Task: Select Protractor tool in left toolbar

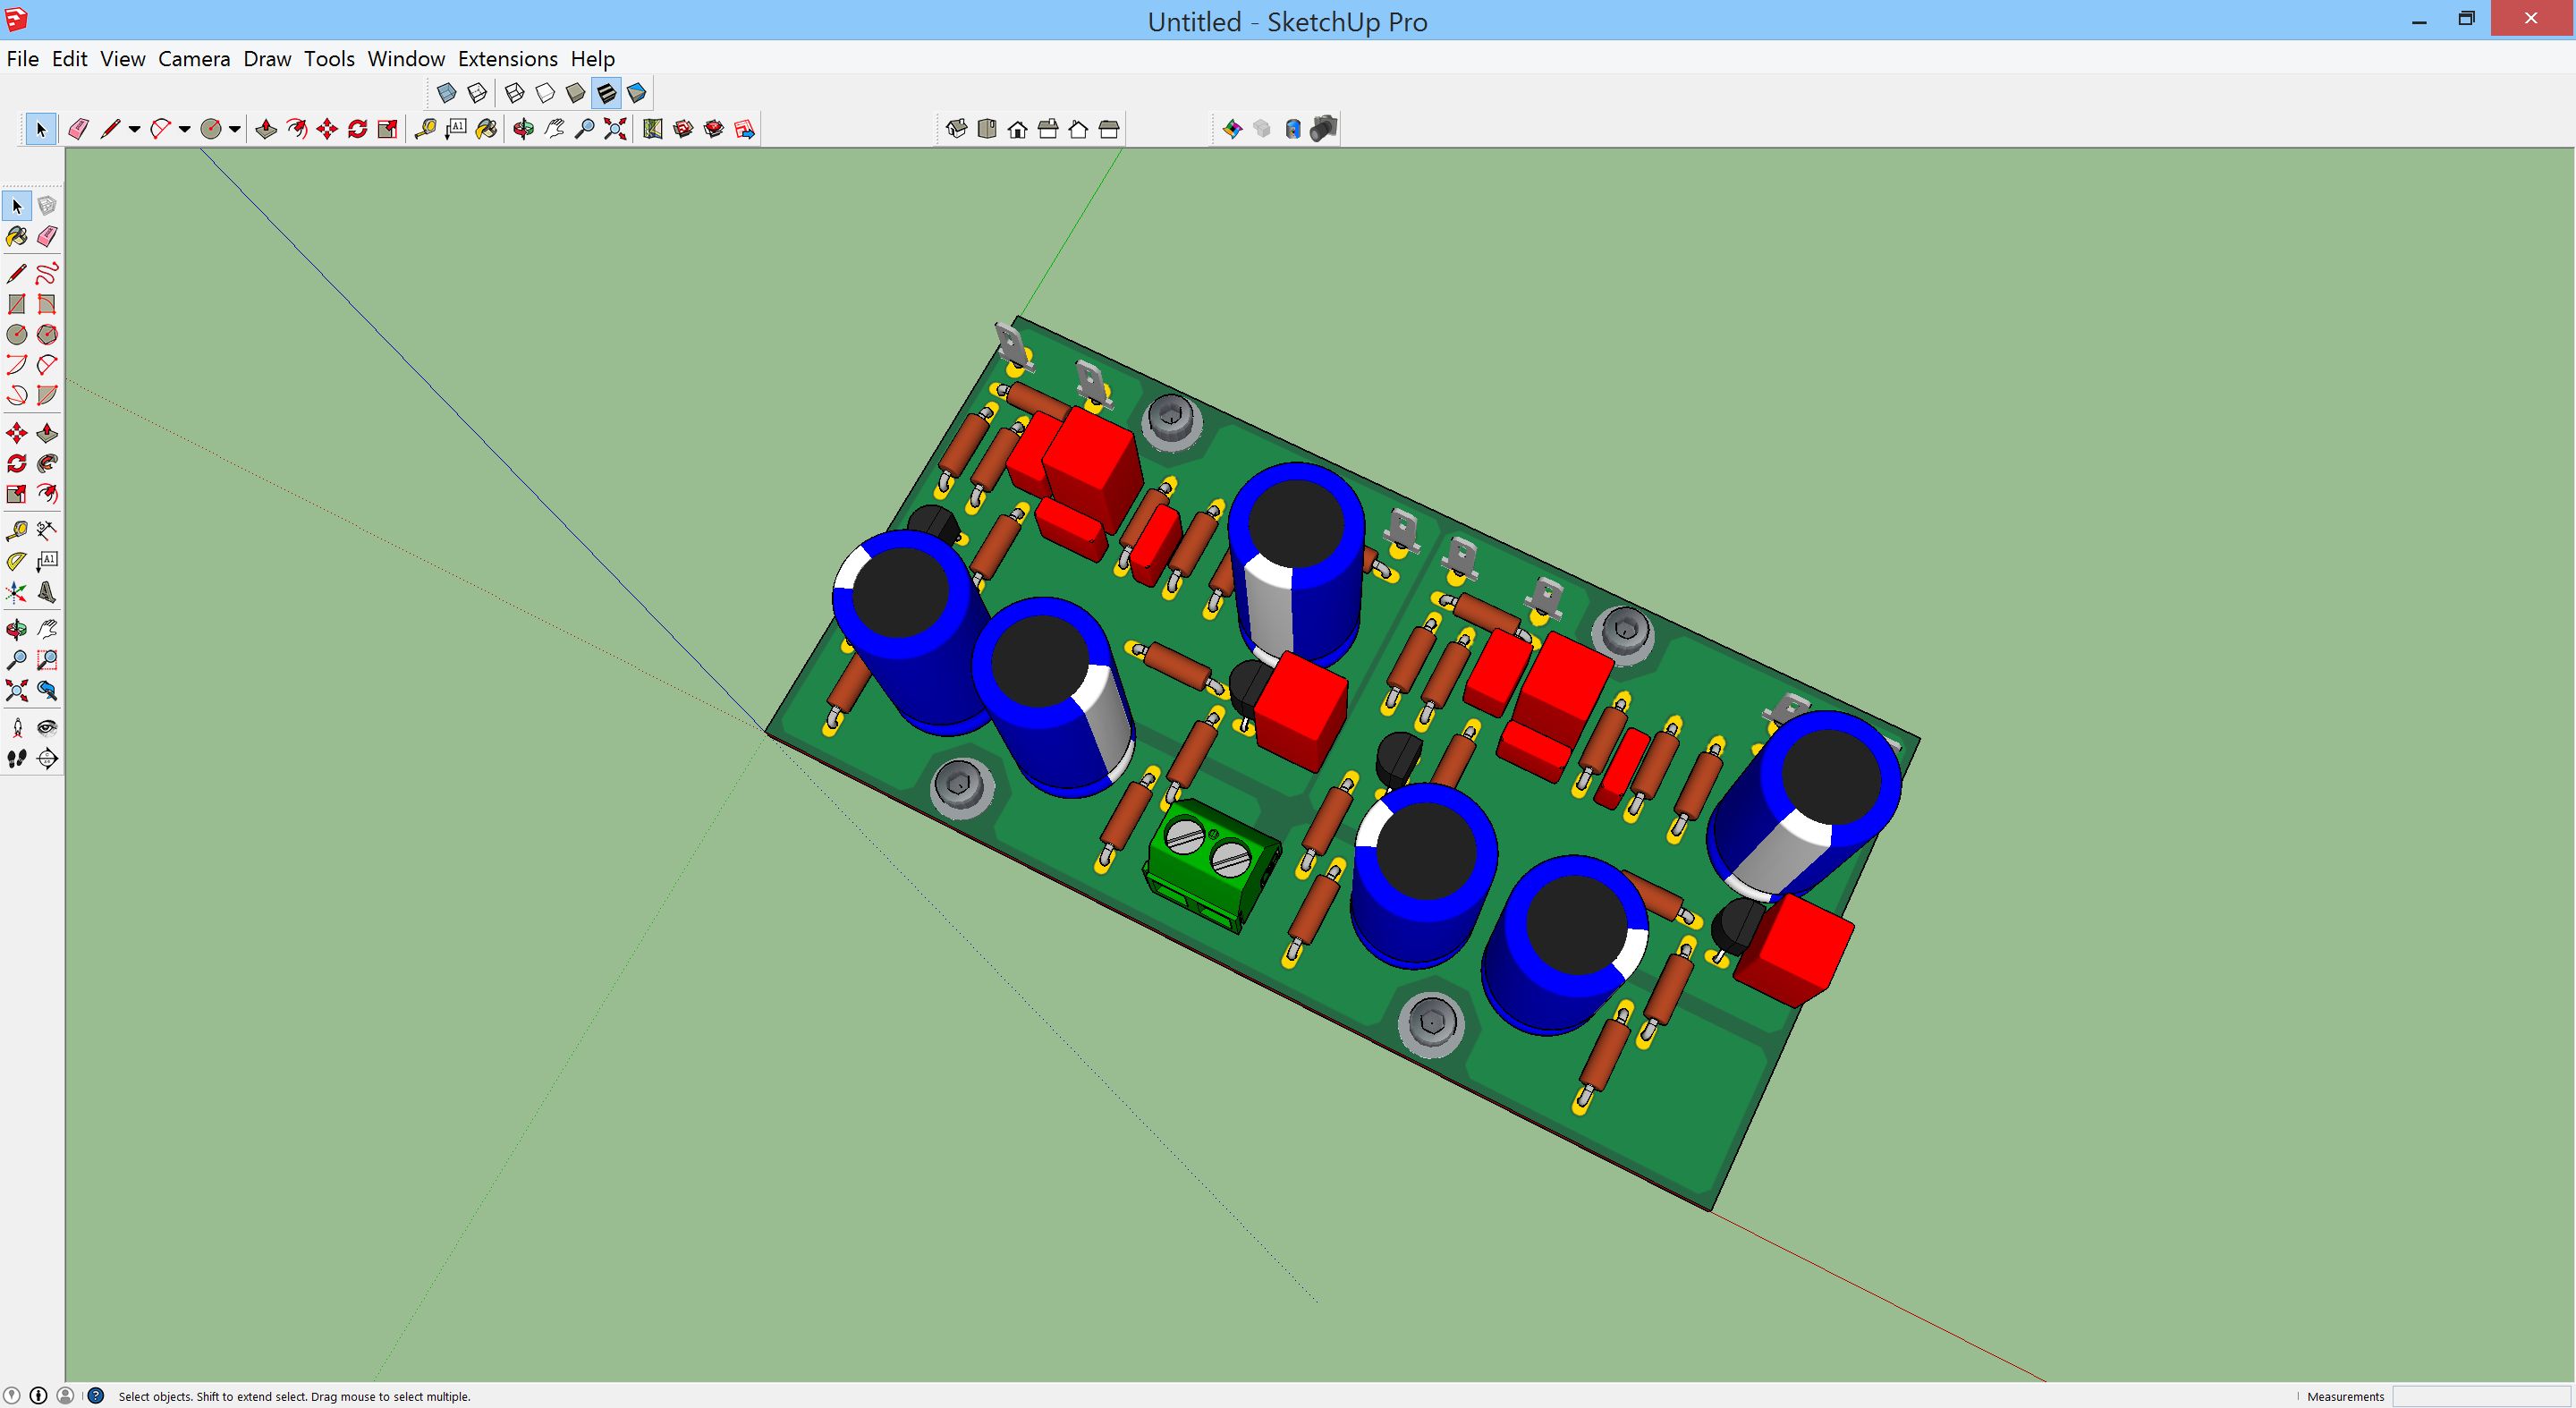Action: coord(17,561)
